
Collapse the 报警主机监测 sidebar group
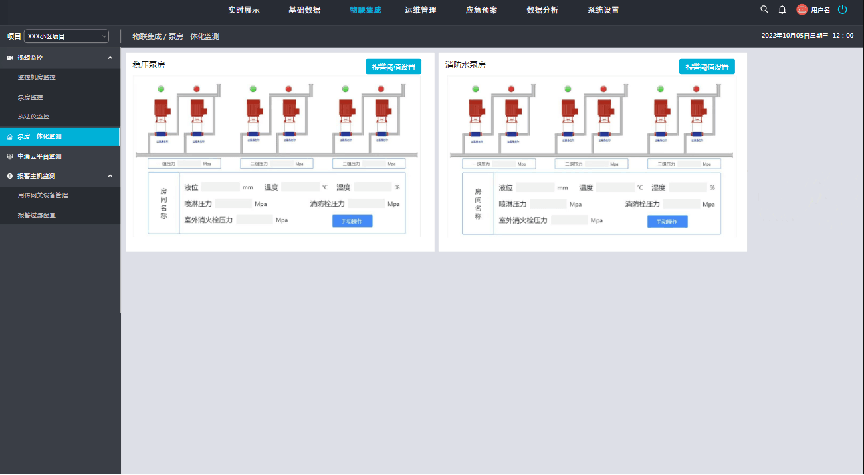[110, 176]
